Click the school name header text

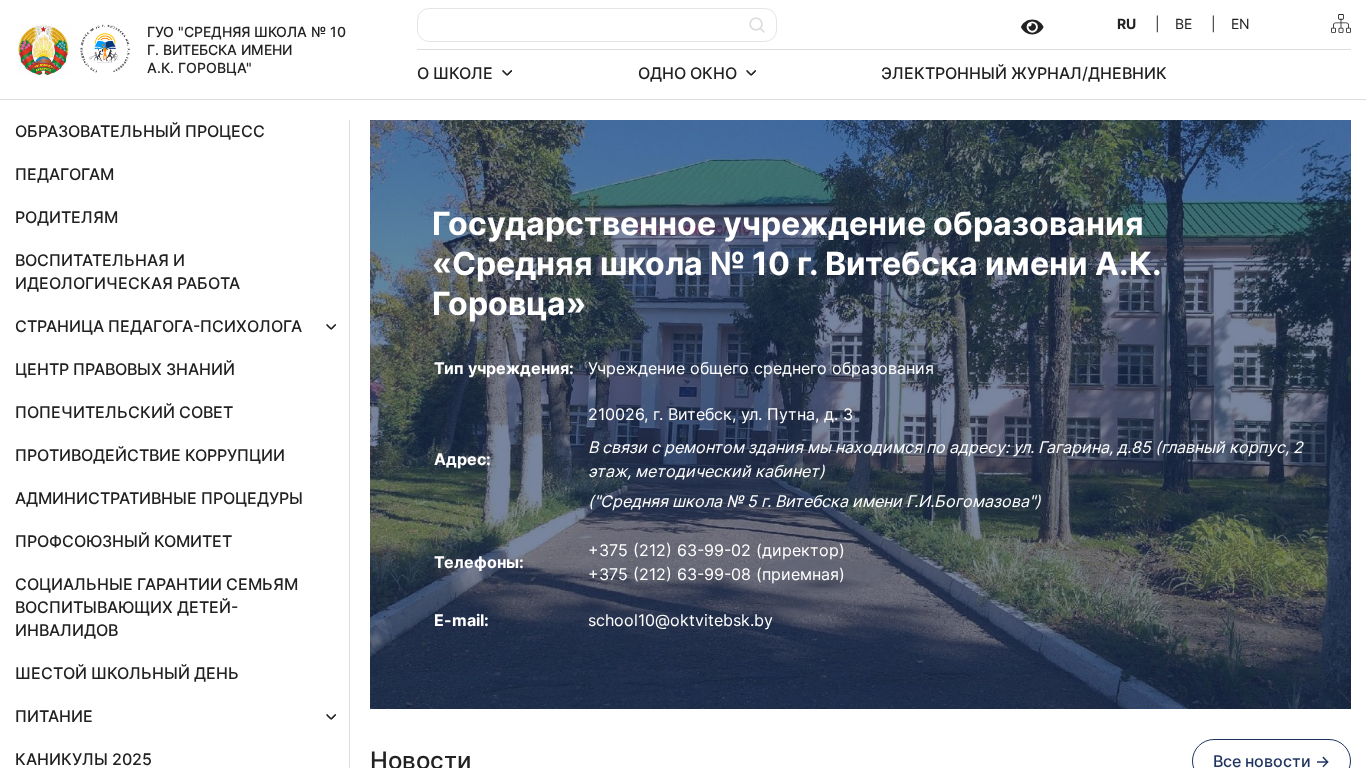point(246,50)
